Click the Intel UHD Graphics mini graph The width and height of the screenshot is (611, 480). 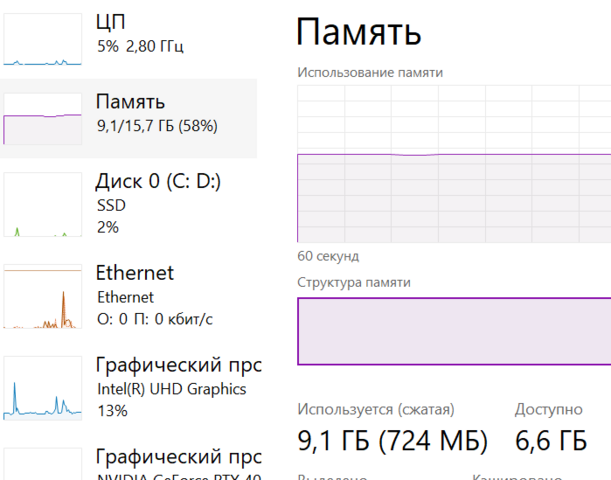43,387
